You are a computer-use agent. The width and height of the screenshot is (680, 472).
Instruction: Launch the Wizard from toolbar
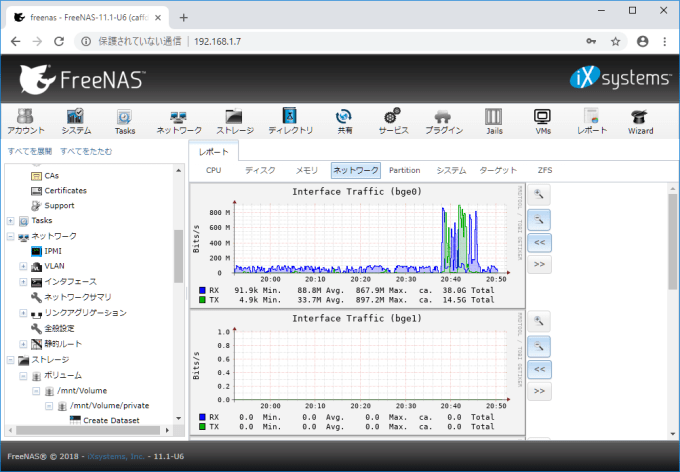coord(640,120)
